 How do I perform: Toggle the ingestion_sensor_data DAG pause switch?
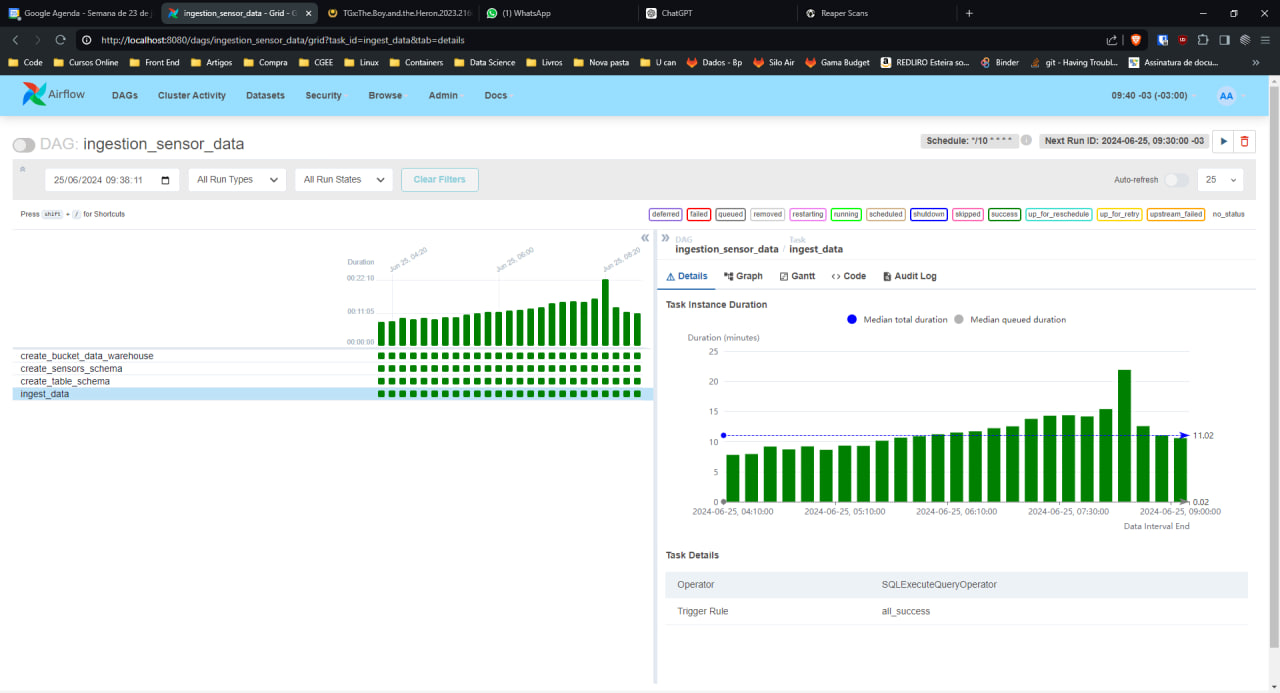24,145
